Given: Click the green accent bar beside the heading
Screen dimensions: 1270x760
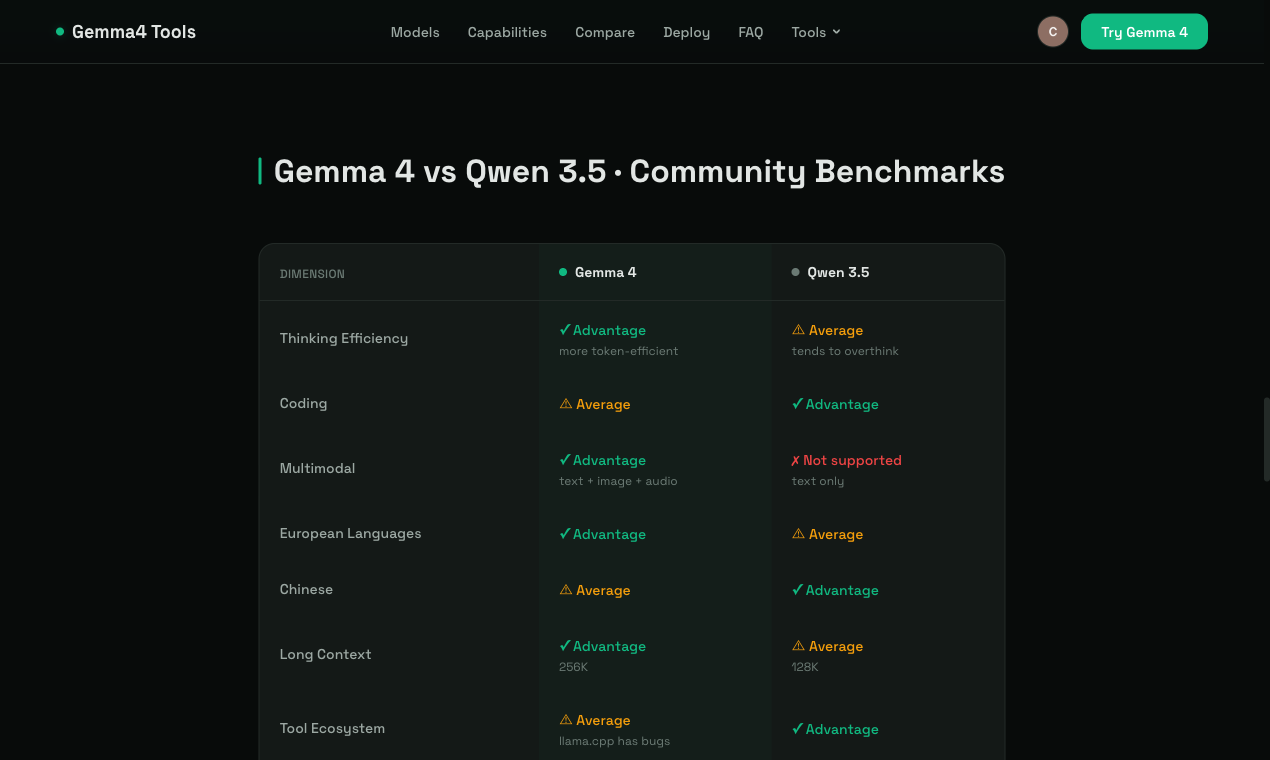Looking at the screenshot, I should pos(260,170).
